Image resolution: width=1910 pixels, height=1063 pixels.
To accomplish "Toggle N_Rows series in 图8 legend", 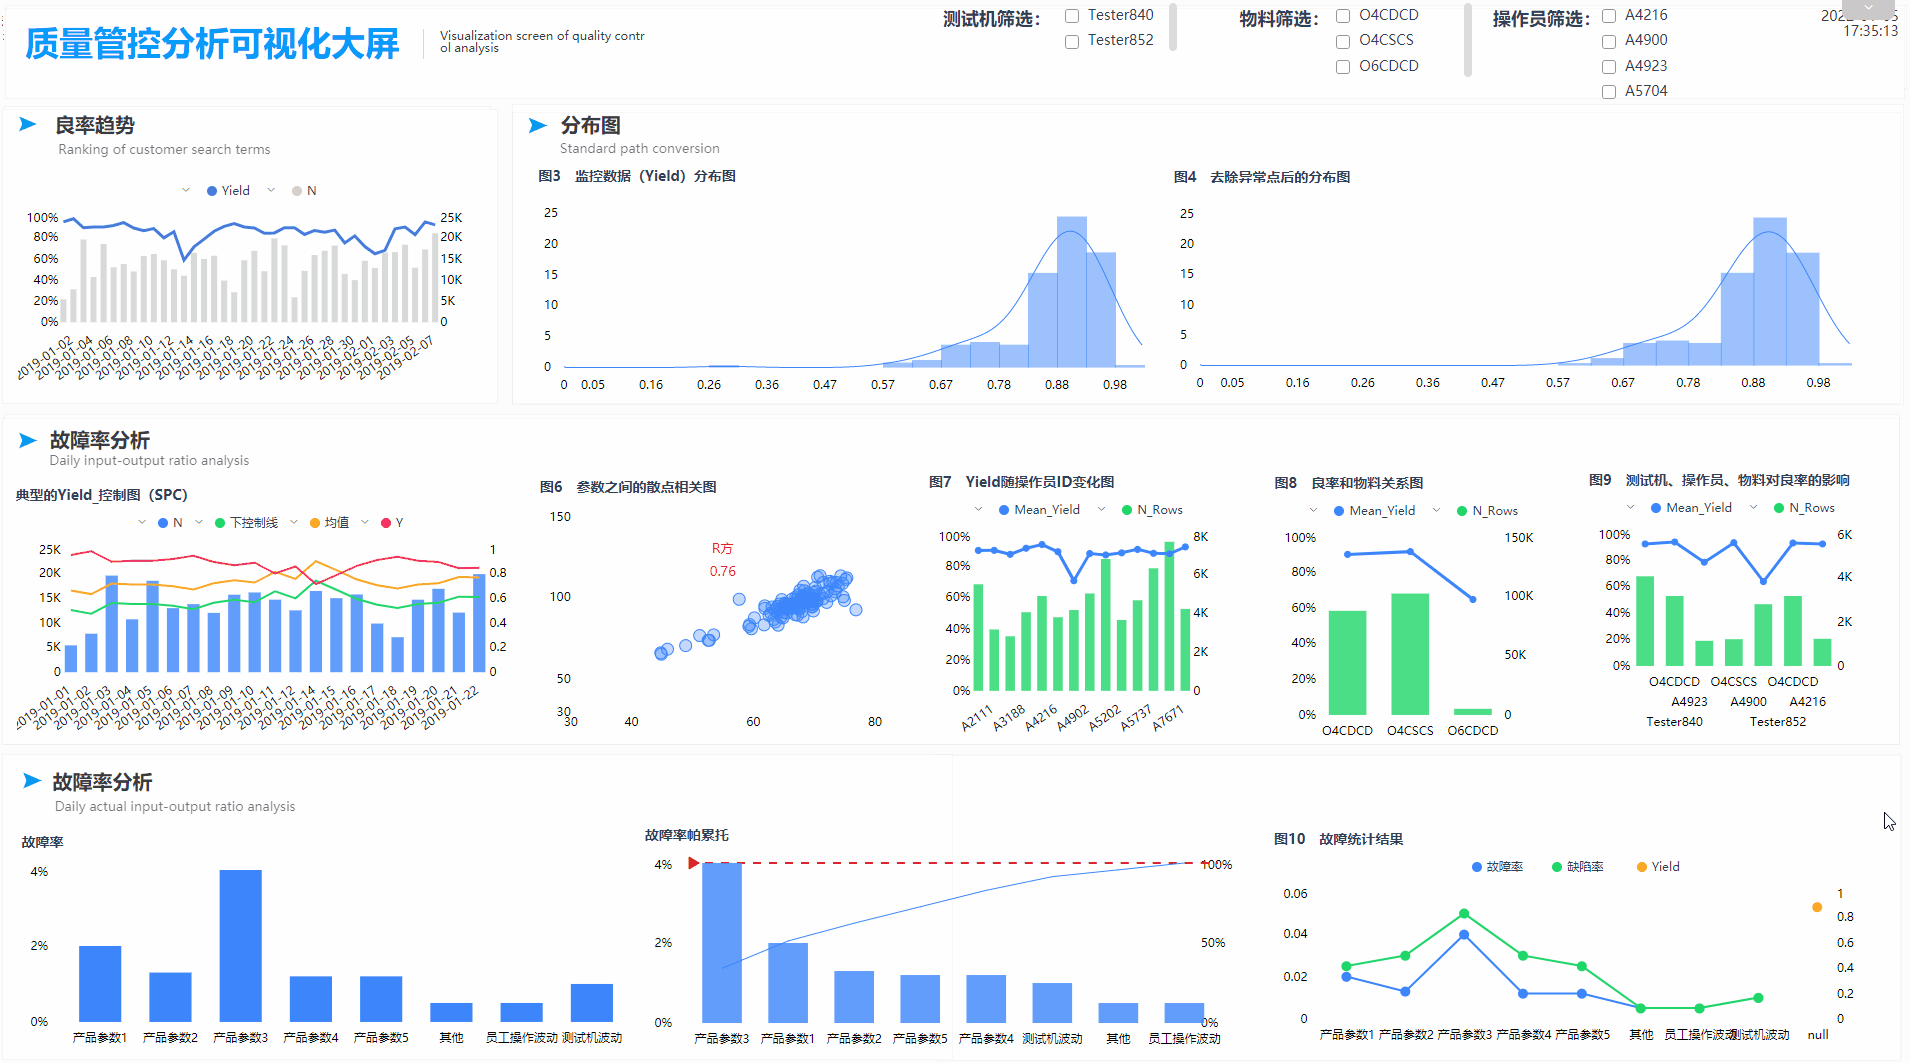I will [x=1487, y=510].
